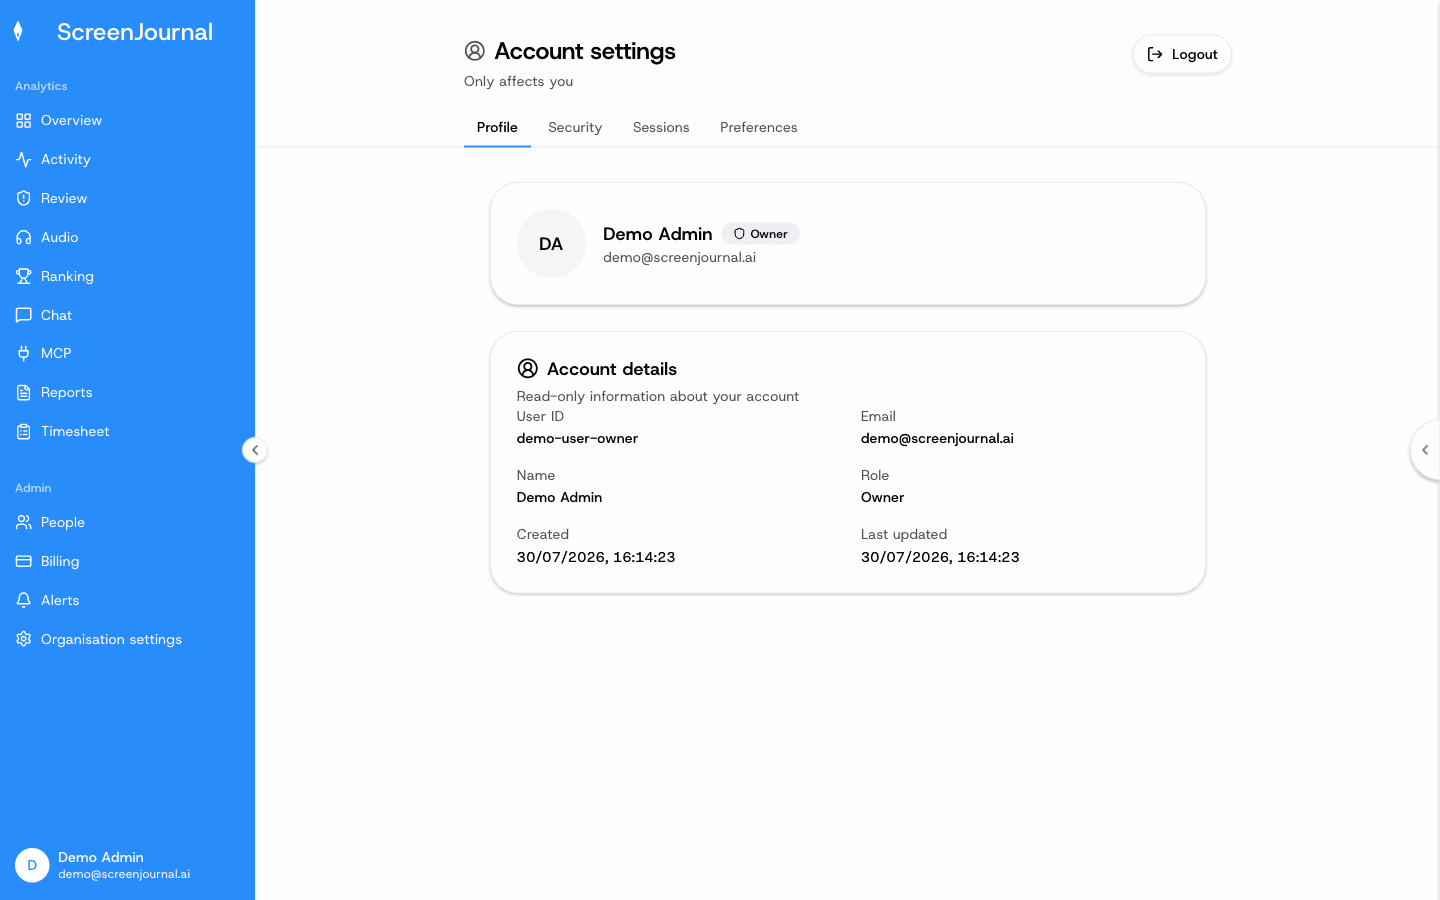Click the ScreenJournal logo icon

click(x=18, y=32)
